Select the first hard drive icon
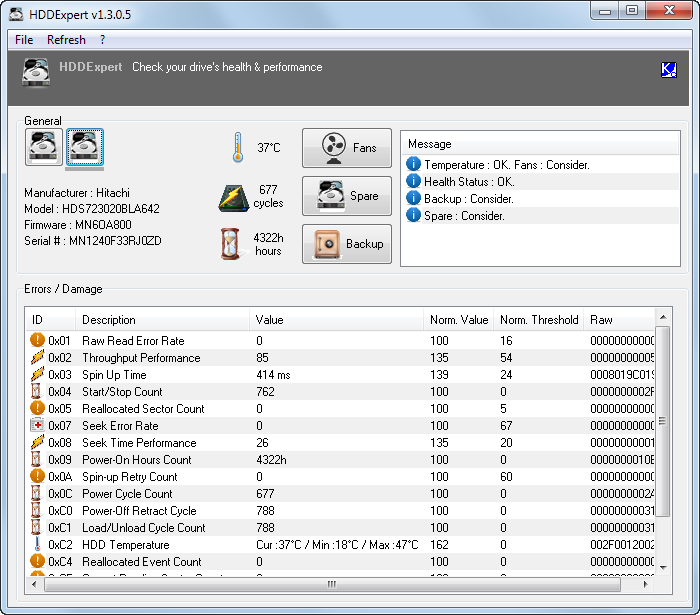This screenshot has width=700, height=615. [x=44, y=147]
